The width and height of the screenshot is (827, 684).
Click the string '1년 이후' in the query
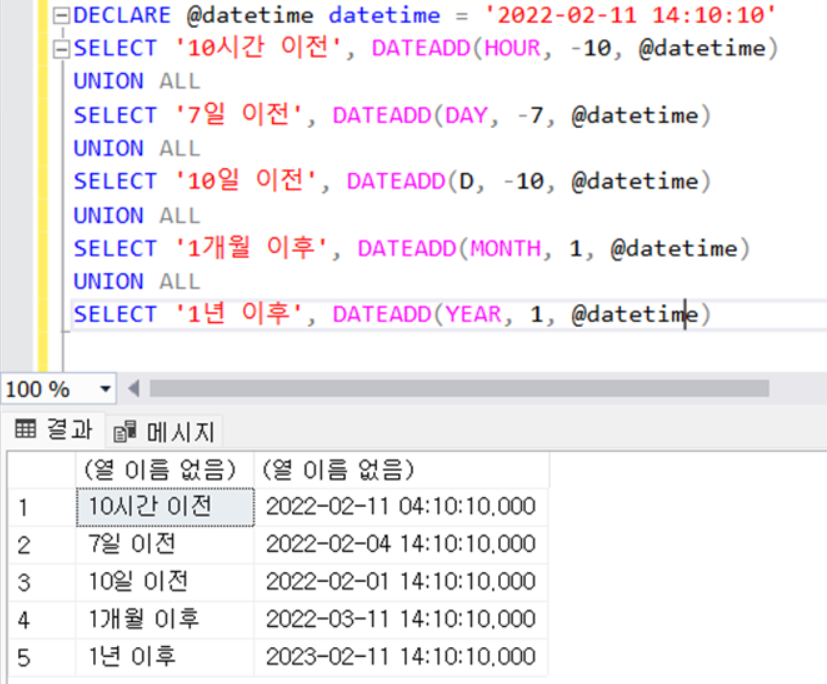click(x=238, y=314)
